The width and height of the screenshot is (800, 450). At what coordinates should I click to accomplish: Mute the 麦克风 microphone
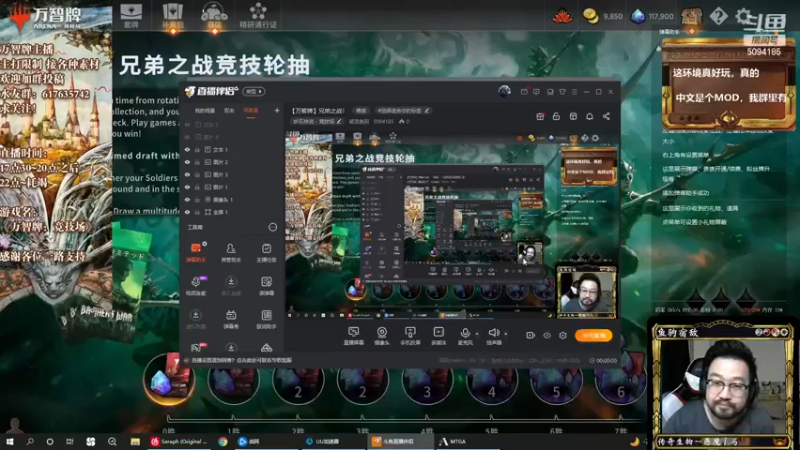coord(465,336)
